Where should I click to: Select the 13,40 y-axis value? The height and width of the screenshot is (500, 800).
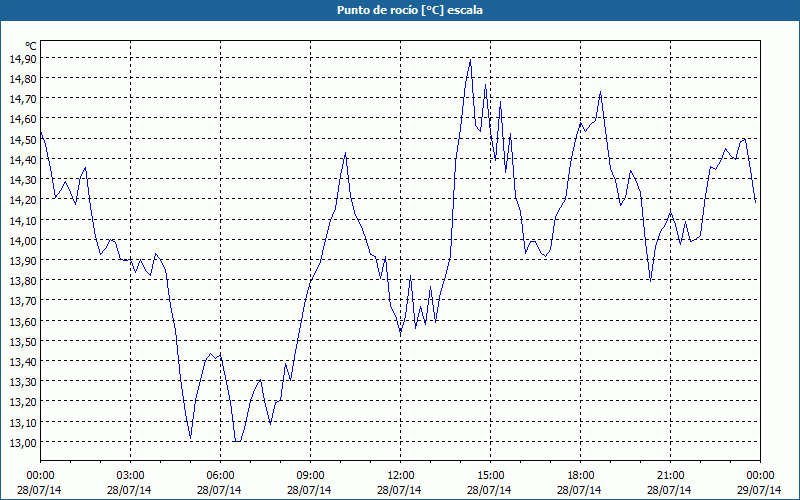tap(23, 362)
